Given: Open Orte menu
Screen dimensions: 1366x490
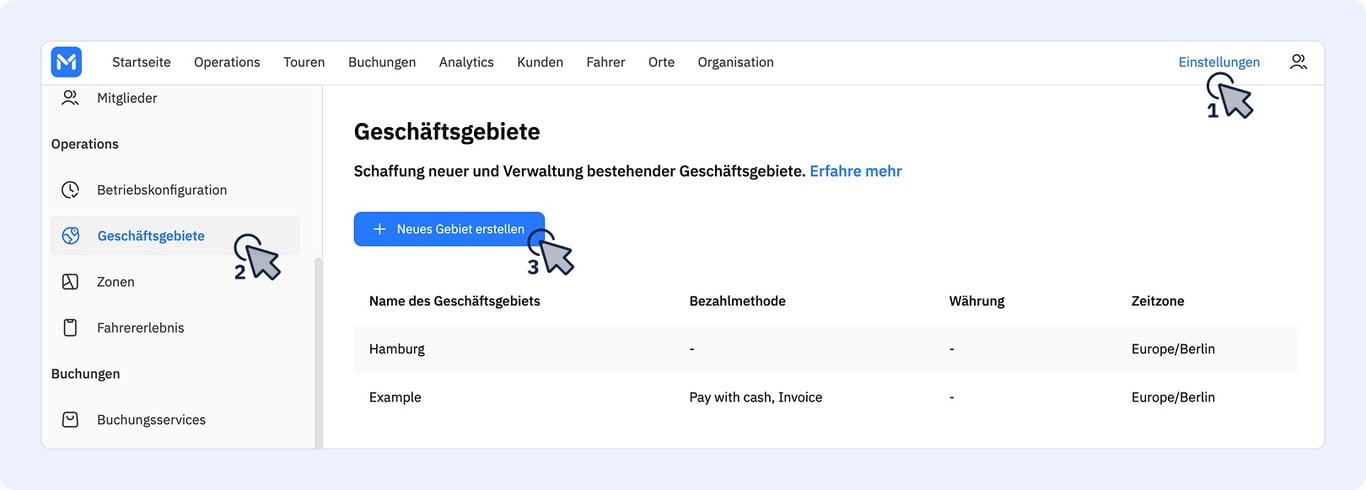Looking at the screenshot, I should 661,62.
